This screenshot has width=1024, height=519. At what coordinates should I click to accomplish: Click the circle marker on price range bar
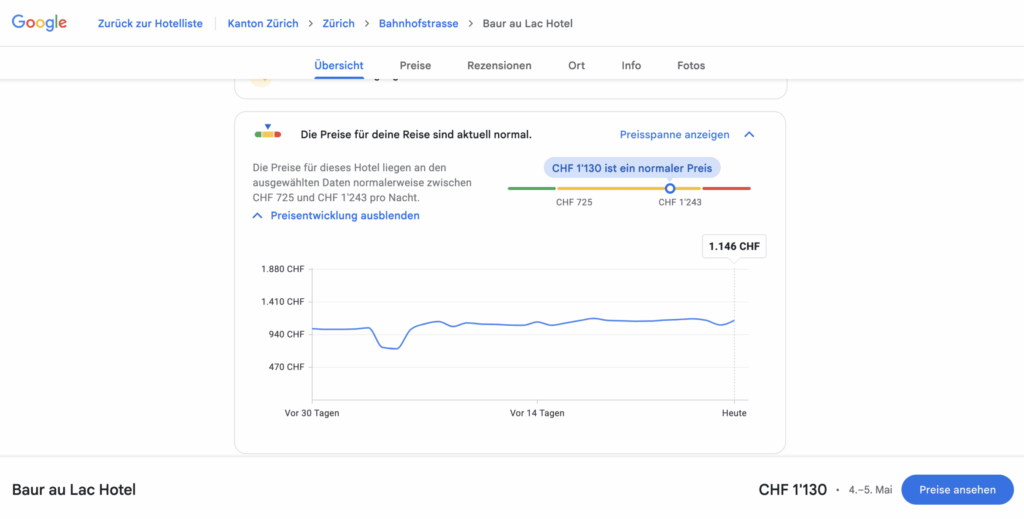669,188
